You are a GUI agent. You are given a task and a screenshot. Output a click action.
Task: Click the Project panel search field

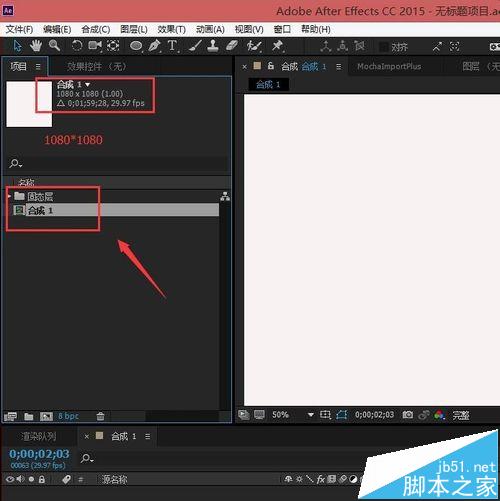pyautogui.click(x=117, y=163)
